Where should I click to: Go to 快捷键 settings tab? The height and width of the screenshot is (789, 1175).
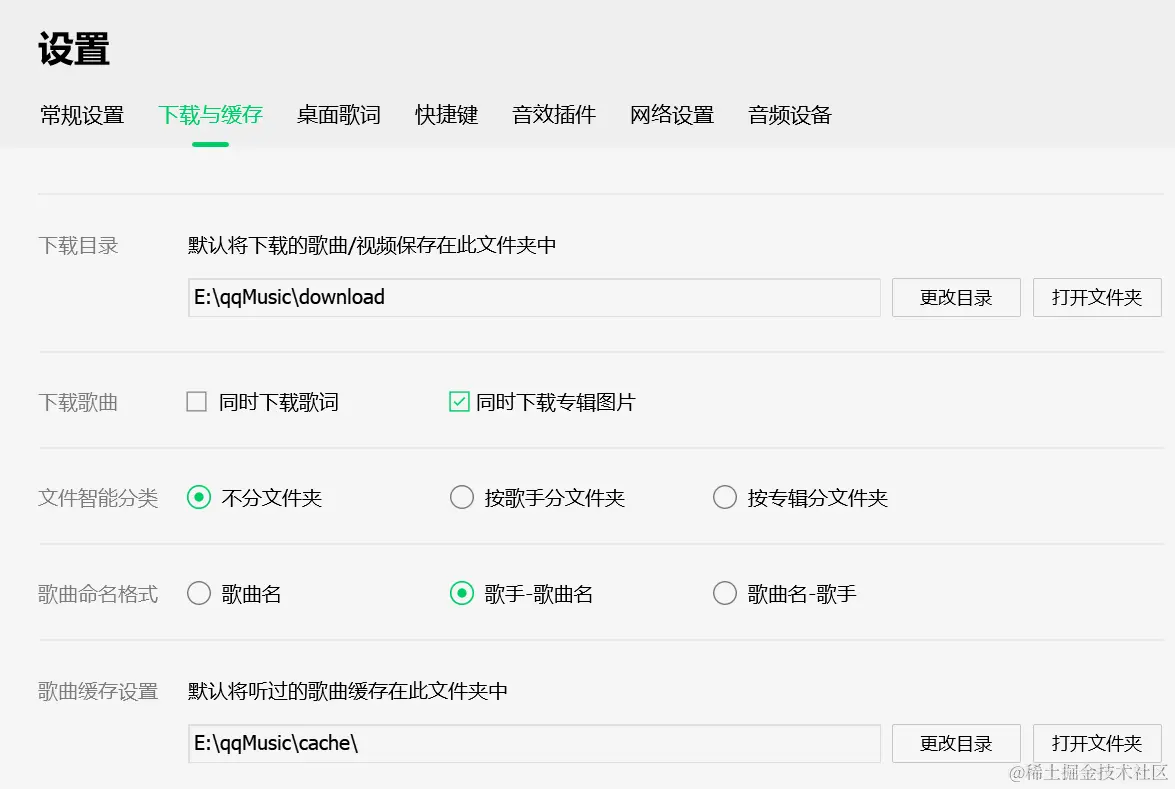point(447,115)
